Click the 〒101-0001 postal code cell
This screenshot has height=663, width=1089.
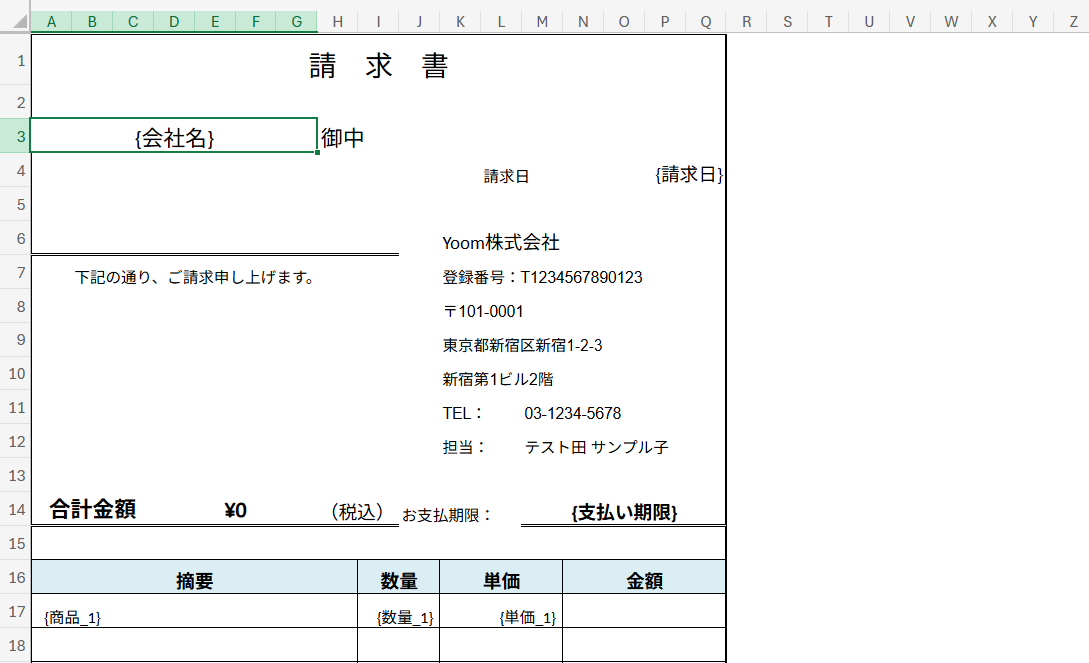(x=483, y=311)
